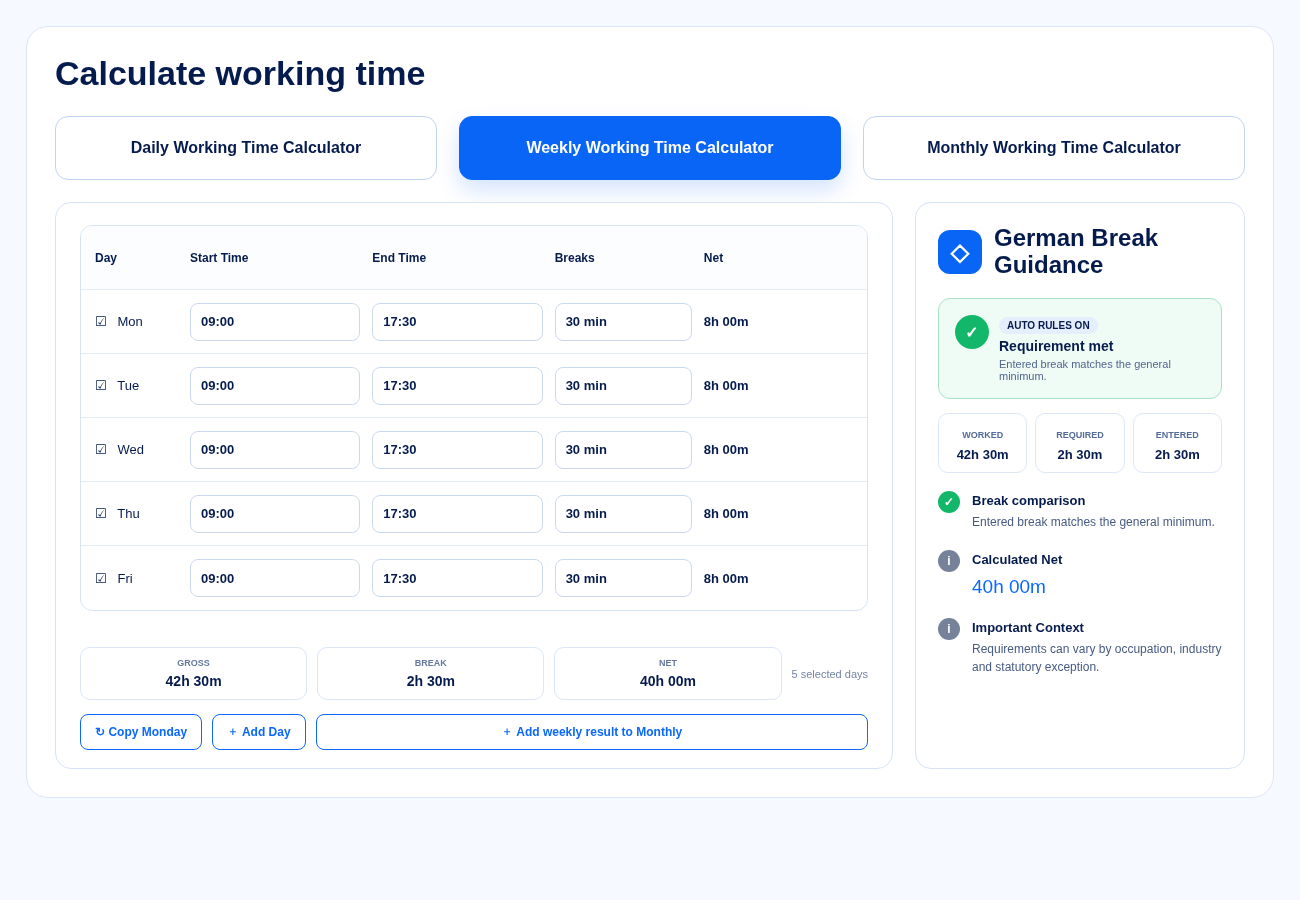This screenshot has width=1300, height=900.
Task: Click the Wed end time field
Action: click(x=457, y=450)
